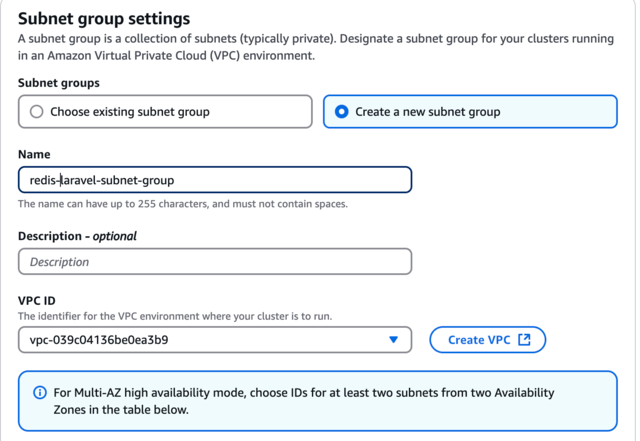Image resolution: width=640 pixels, height=441 pixels.
Task: Click the Description - optional label
Action: click(77, 236)
